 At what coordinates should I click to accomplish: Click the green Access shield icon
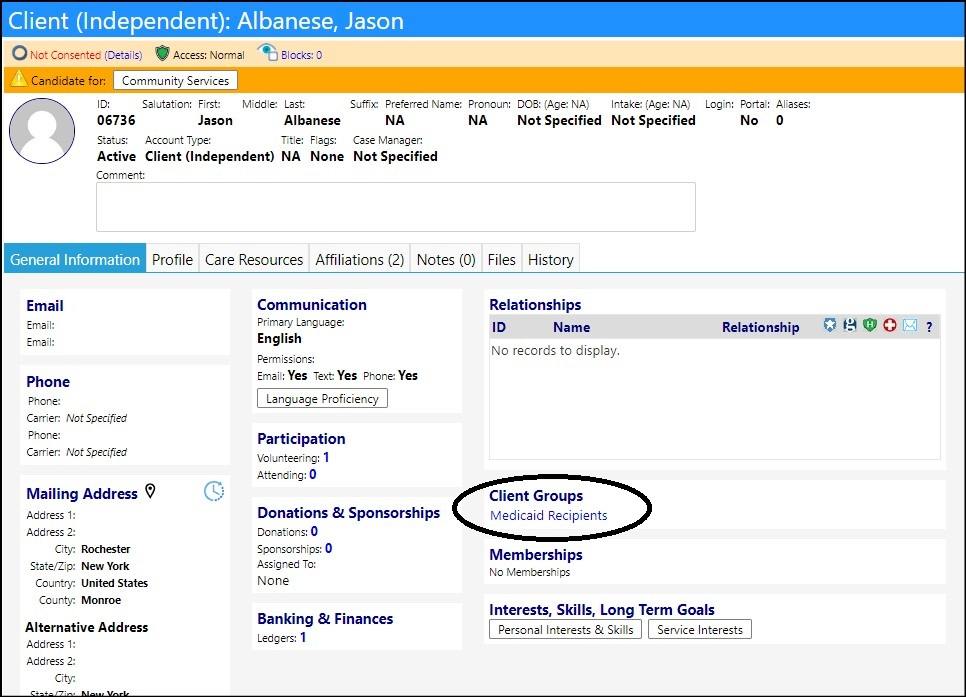162,54
